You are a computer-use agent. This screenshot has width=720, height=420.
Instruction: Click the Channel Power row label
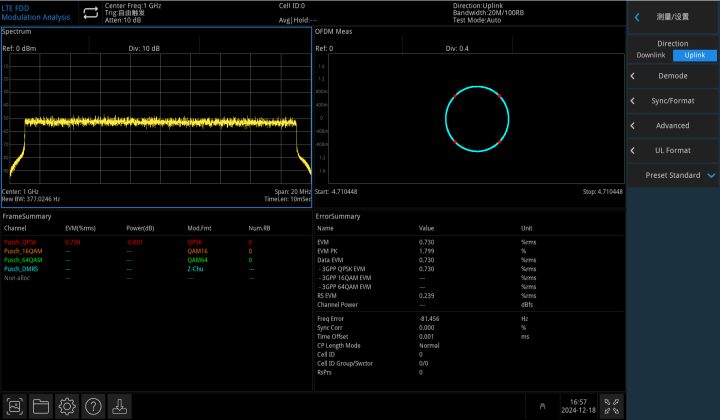(337, 305)
